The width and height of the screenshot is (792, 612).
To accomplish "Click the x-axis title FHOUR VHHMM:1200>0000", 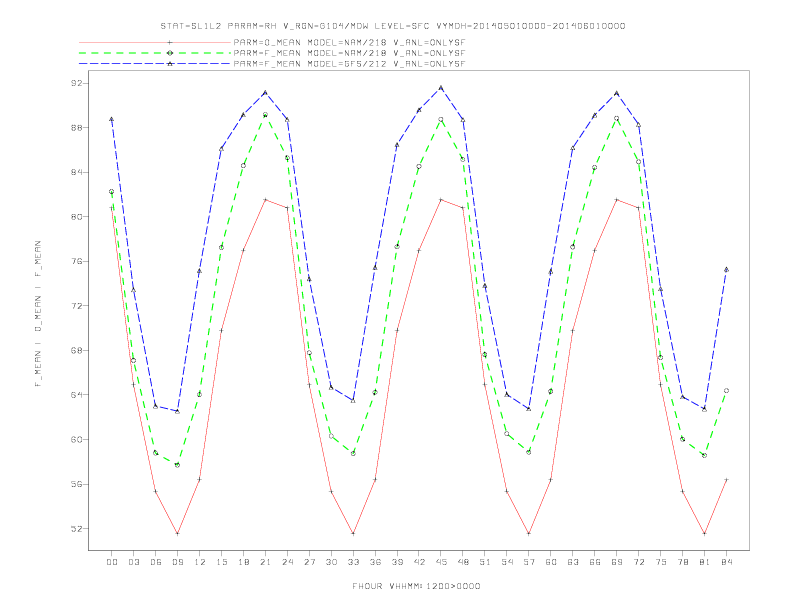I will pyautogui.click(x=416, y=586).
